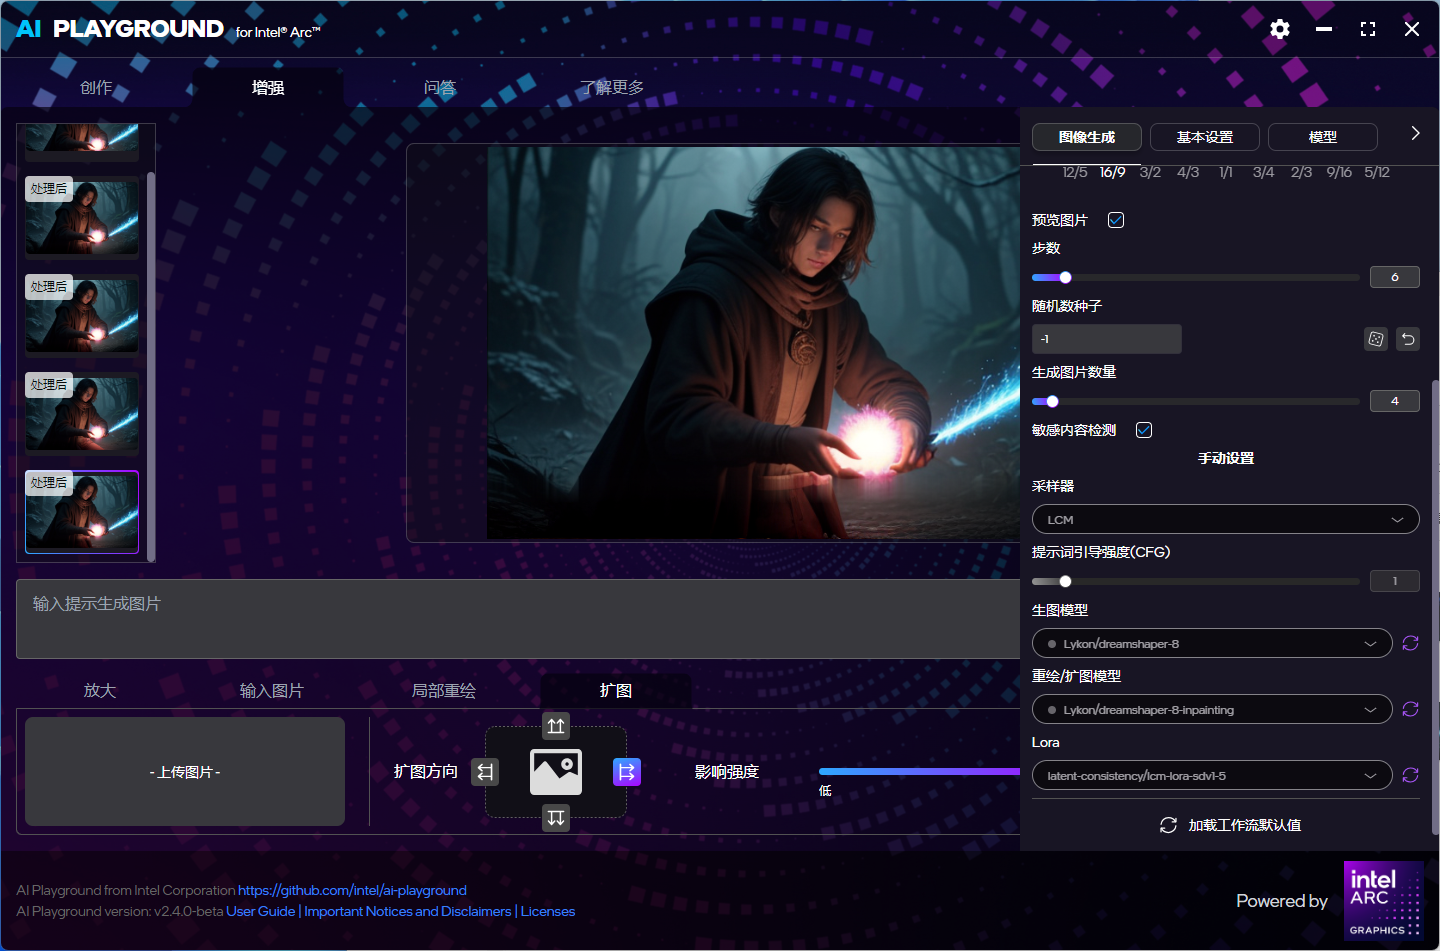Open the Licenses link
The height and width of the screenshot is (951, 1440).
[x=548, y=911]
